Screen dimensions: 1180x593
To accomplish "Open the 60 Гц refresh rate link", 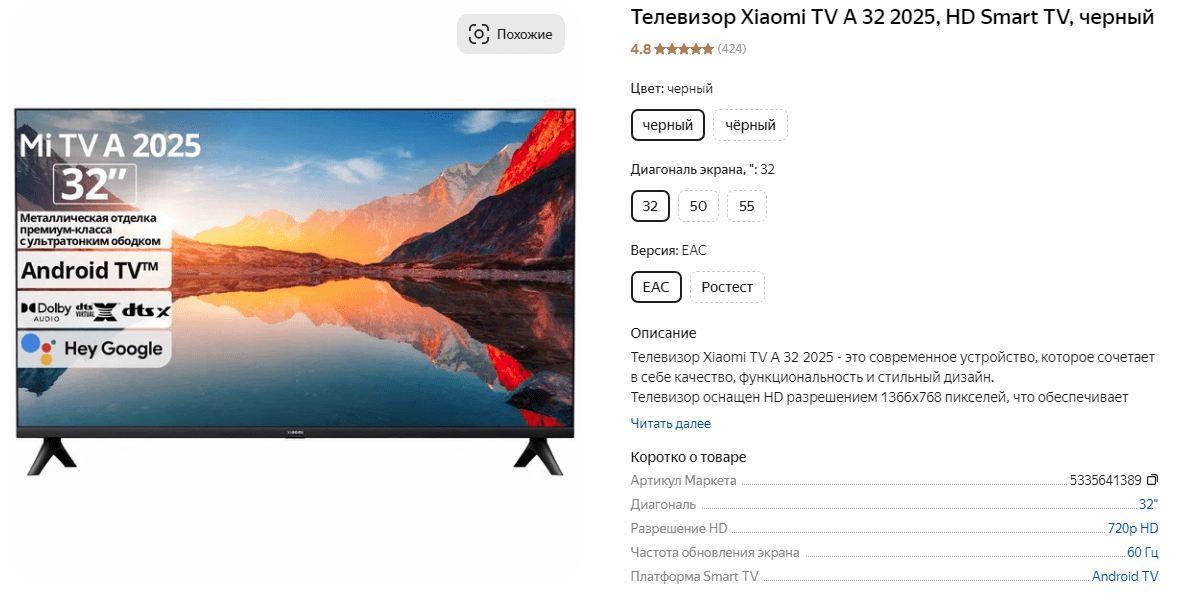I will [1142, 552].
